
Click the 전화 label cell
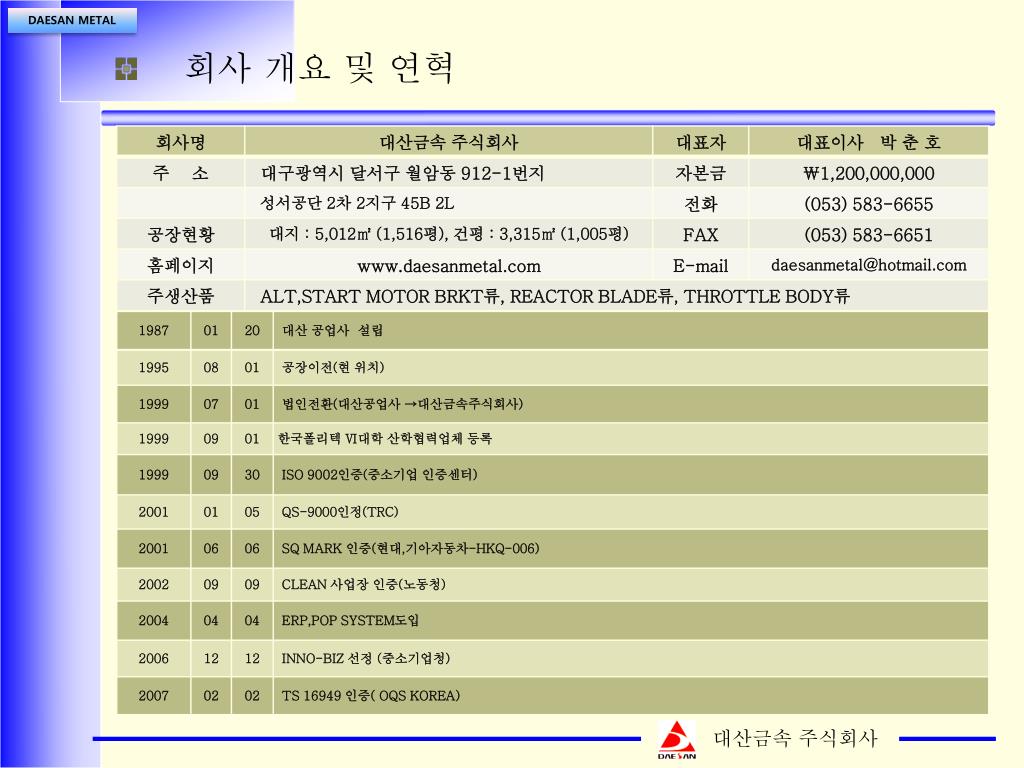coord(701,204)
